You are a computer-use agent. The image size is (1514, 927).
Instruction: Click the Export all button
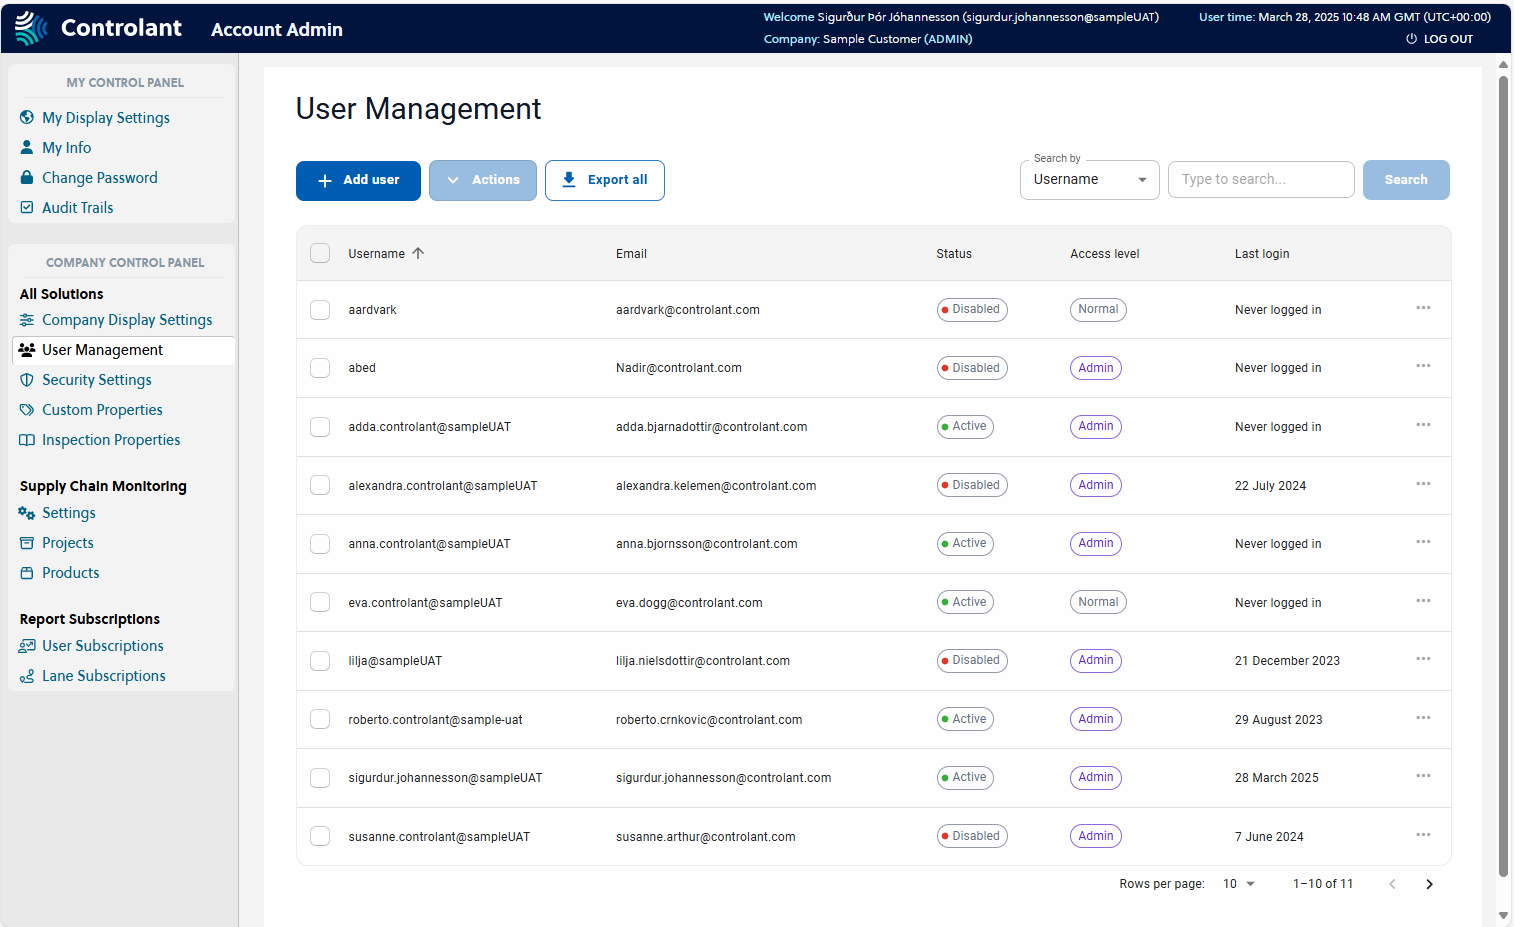(604, 180)
